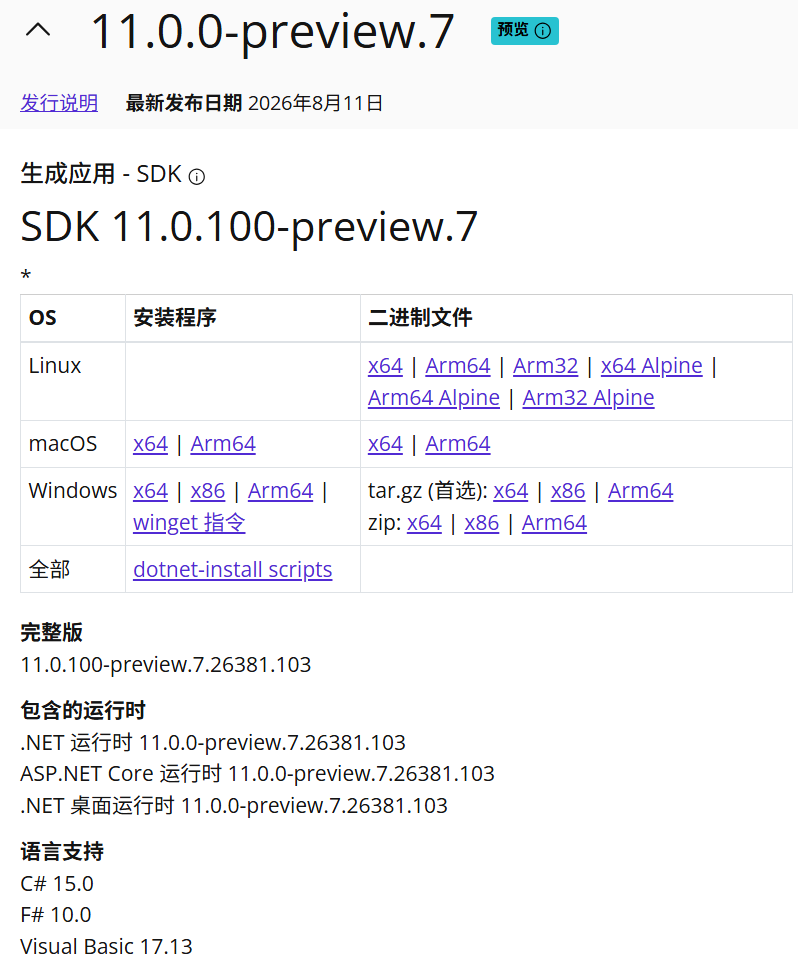Screen dimensions: 798x967
Task: Download Windows x64 installer
Action: tap(150, 491)
